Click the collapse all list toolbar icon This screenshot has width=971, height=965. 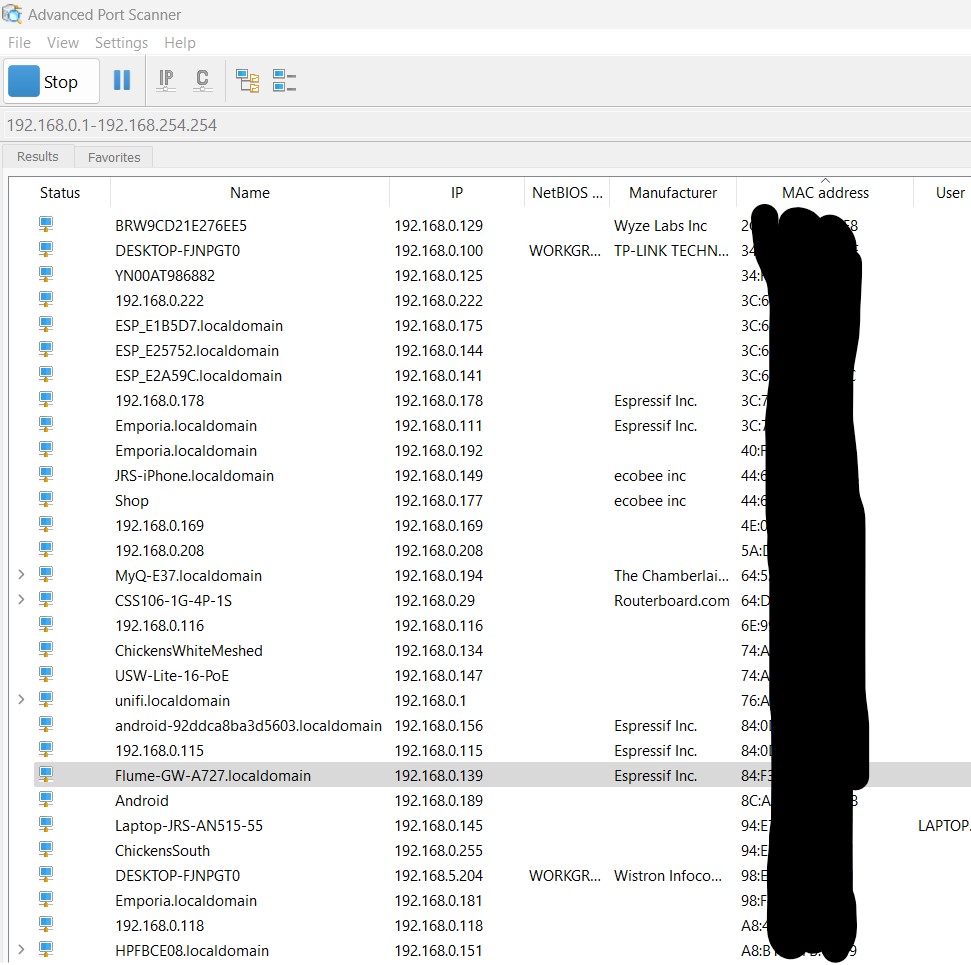click(x=284, y=81)
